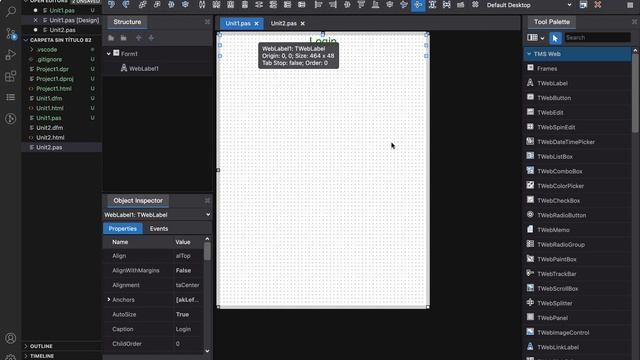
Task: Select the Structure panel tab
Action: click(x=127, y=22)
